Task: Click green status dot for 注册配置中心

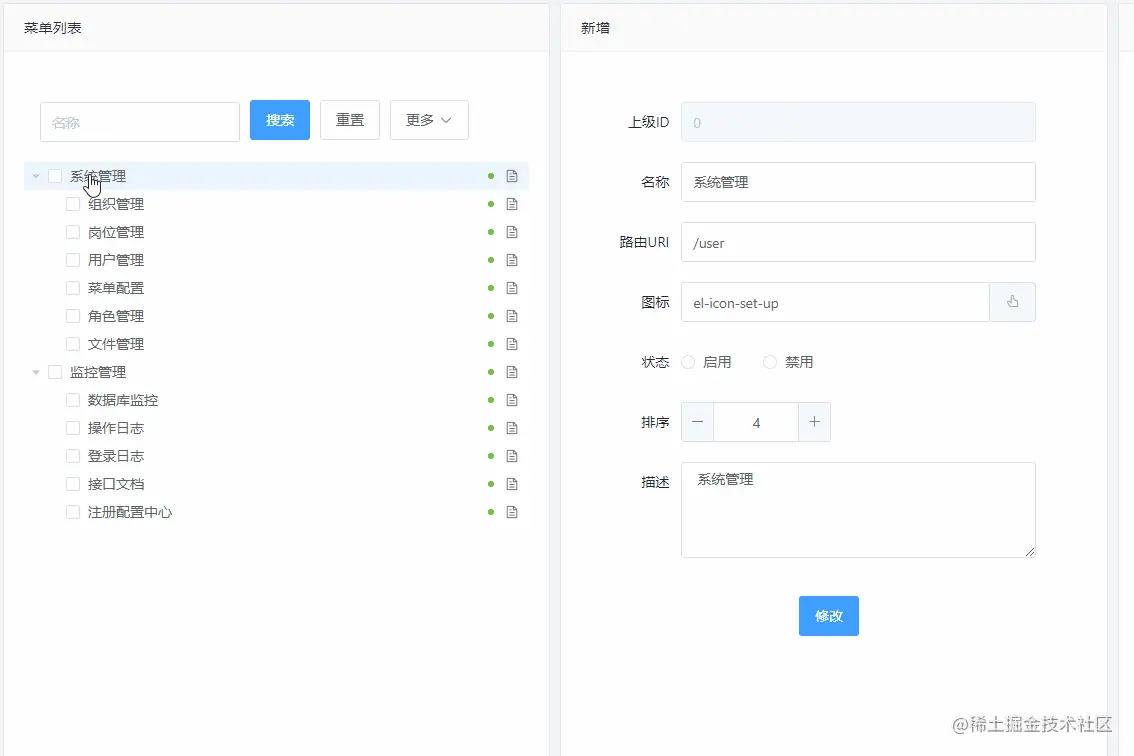Action: point(491,512)
